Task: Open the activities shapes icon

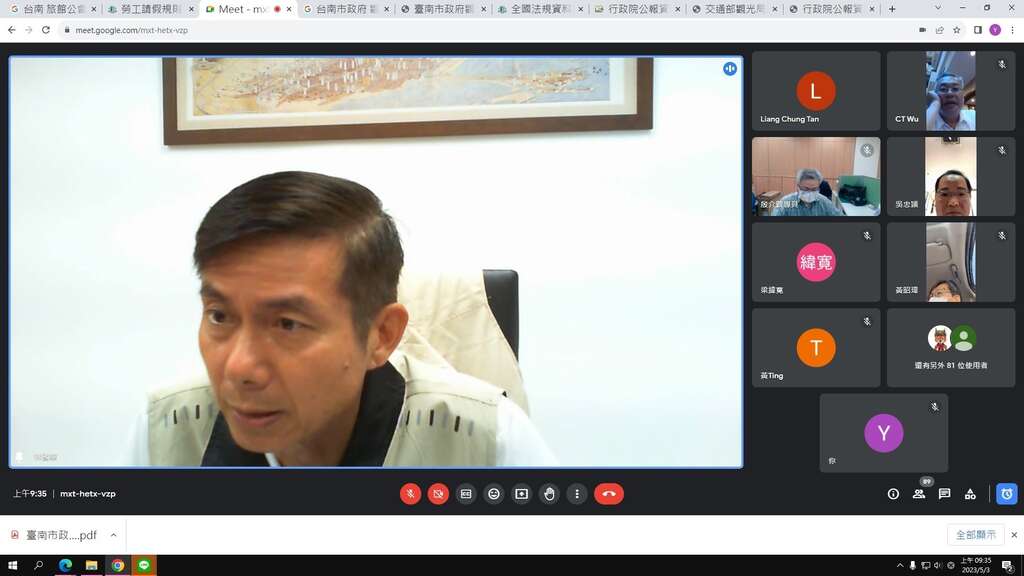Action: [x=970, y=494]
